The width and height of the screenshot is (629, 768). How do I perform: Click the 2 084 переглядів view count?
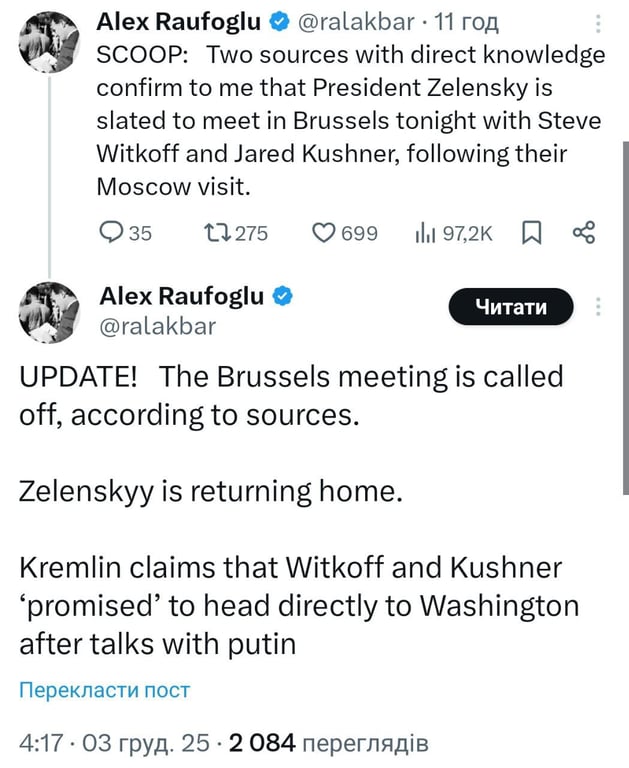click(328, 743)
